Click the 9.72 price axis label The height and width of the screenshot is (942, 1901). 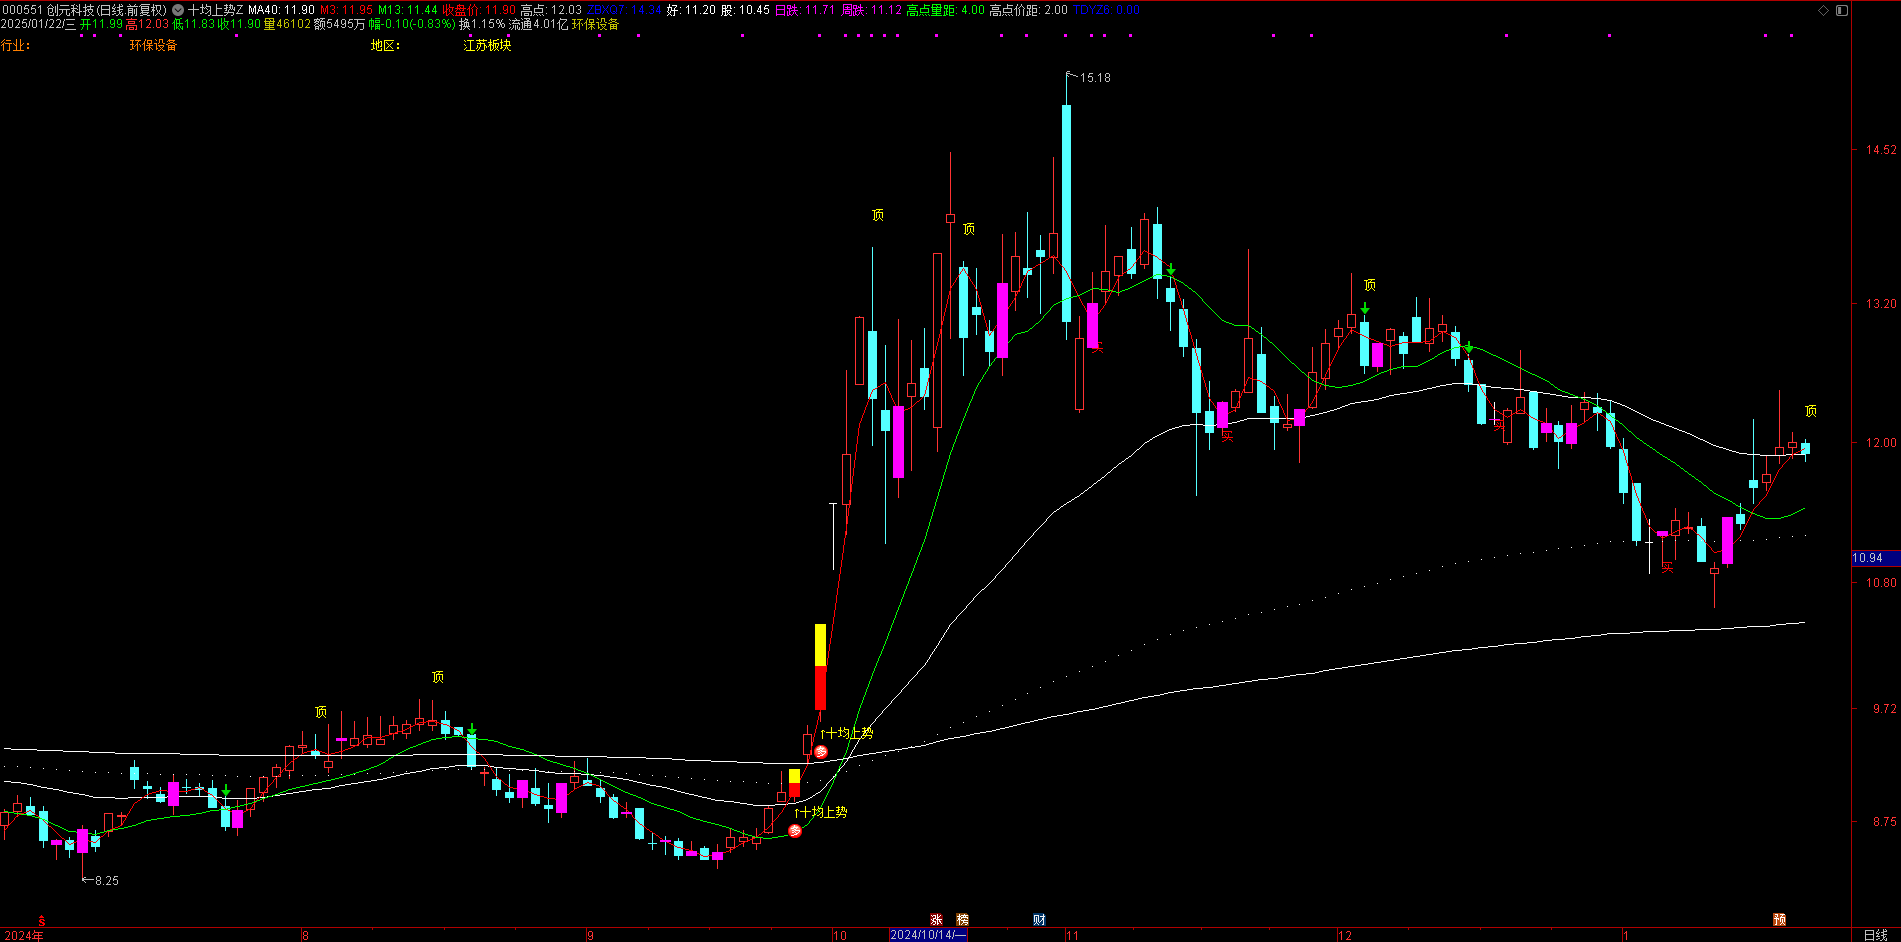coord(1884,709)
